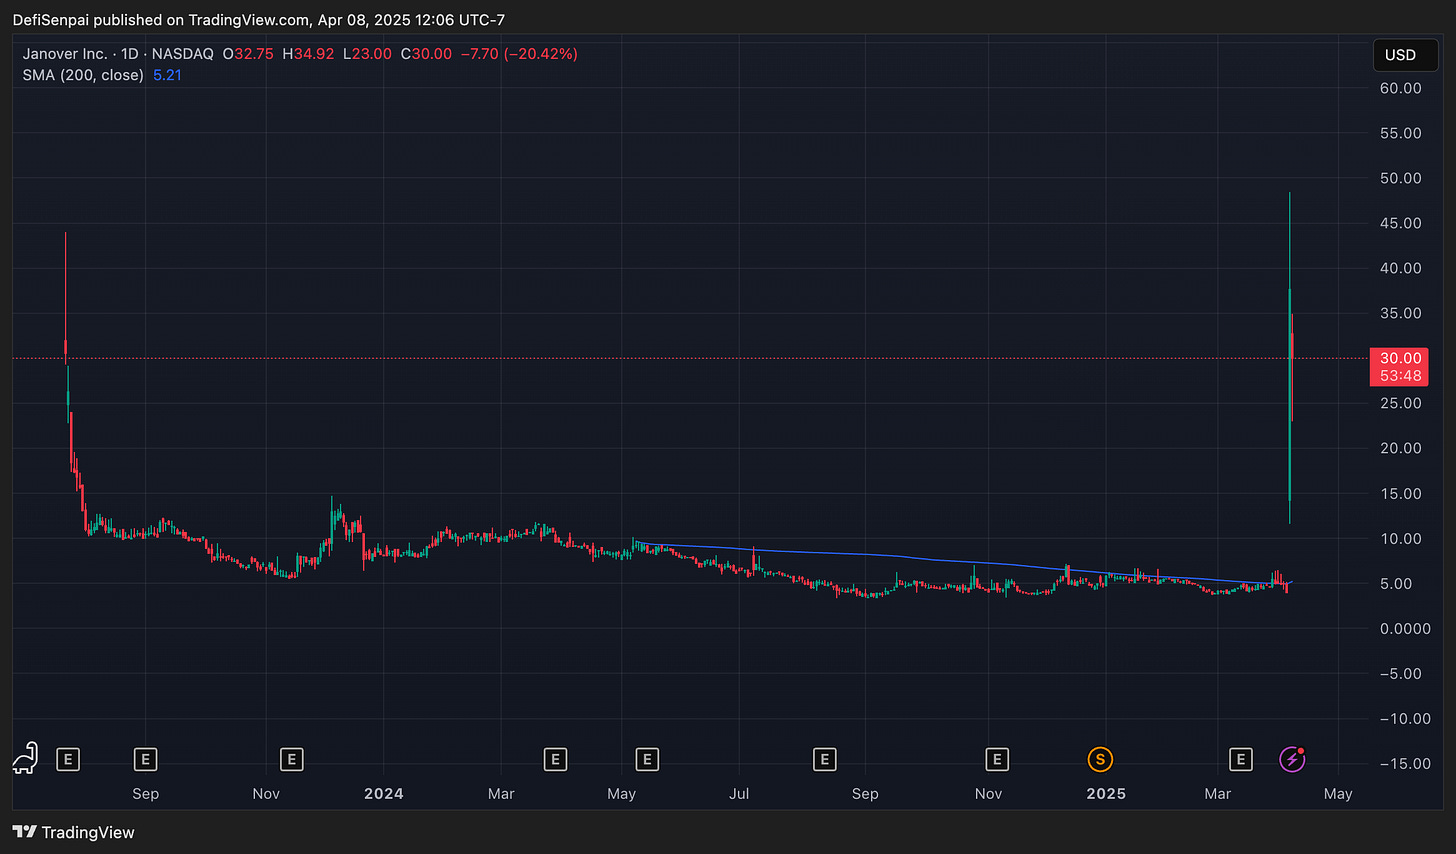Click the open price O32.75
The height and width of the screenshot is (854, 1456).
click(x=248, y=54)
